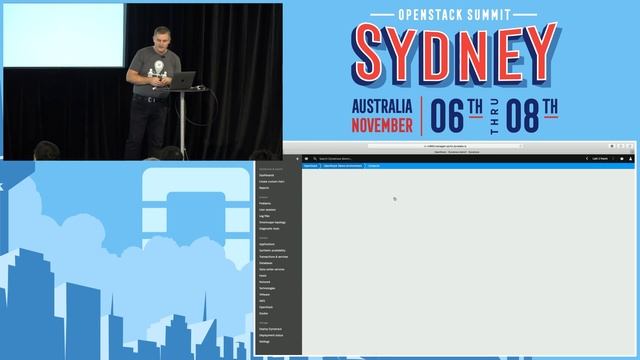
Task: Open Deployment status in sidebar
Action: tap(271, 335)
